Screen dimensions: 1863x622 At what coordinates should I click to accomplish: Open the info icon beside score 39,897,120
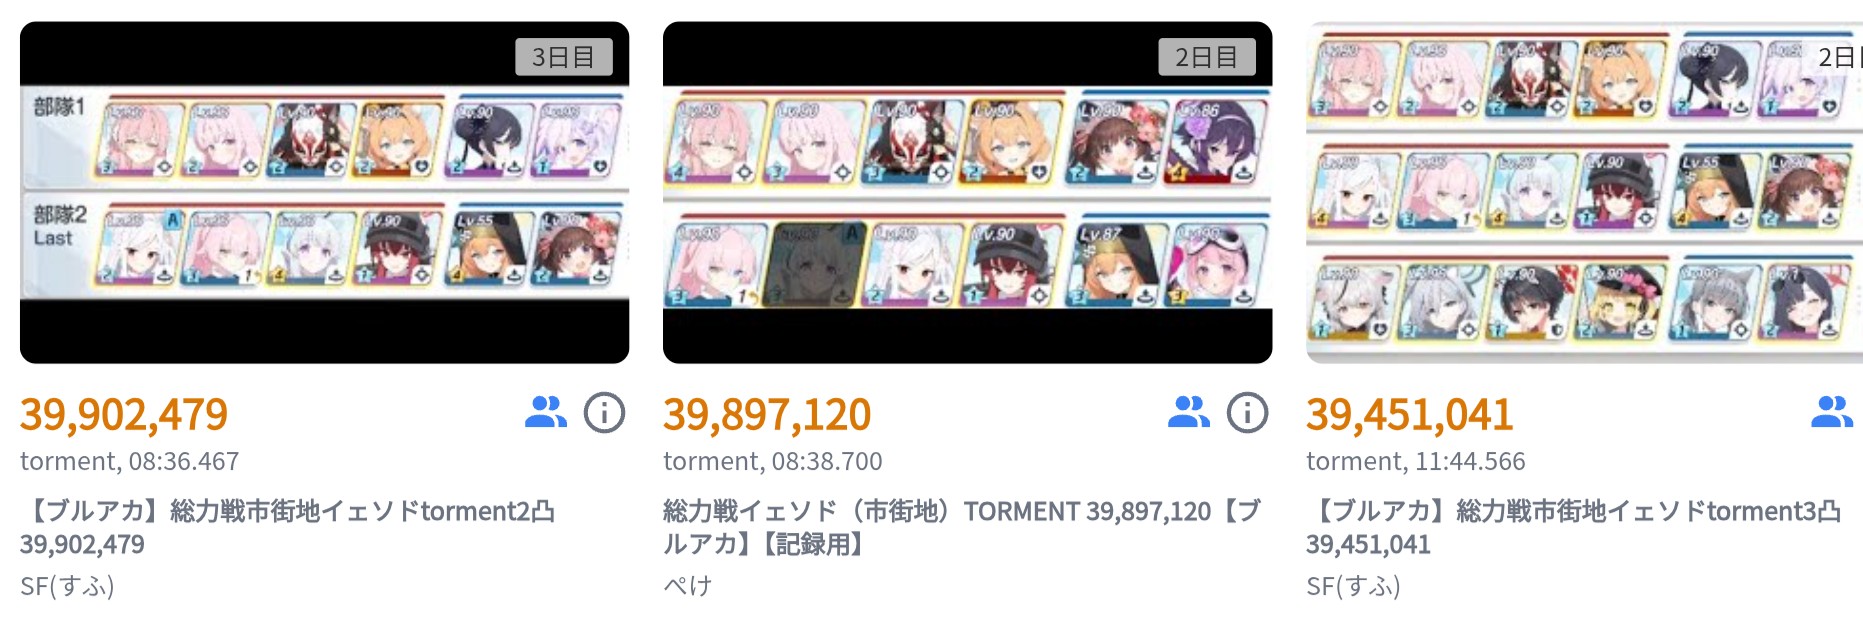tap(1247, 412)
